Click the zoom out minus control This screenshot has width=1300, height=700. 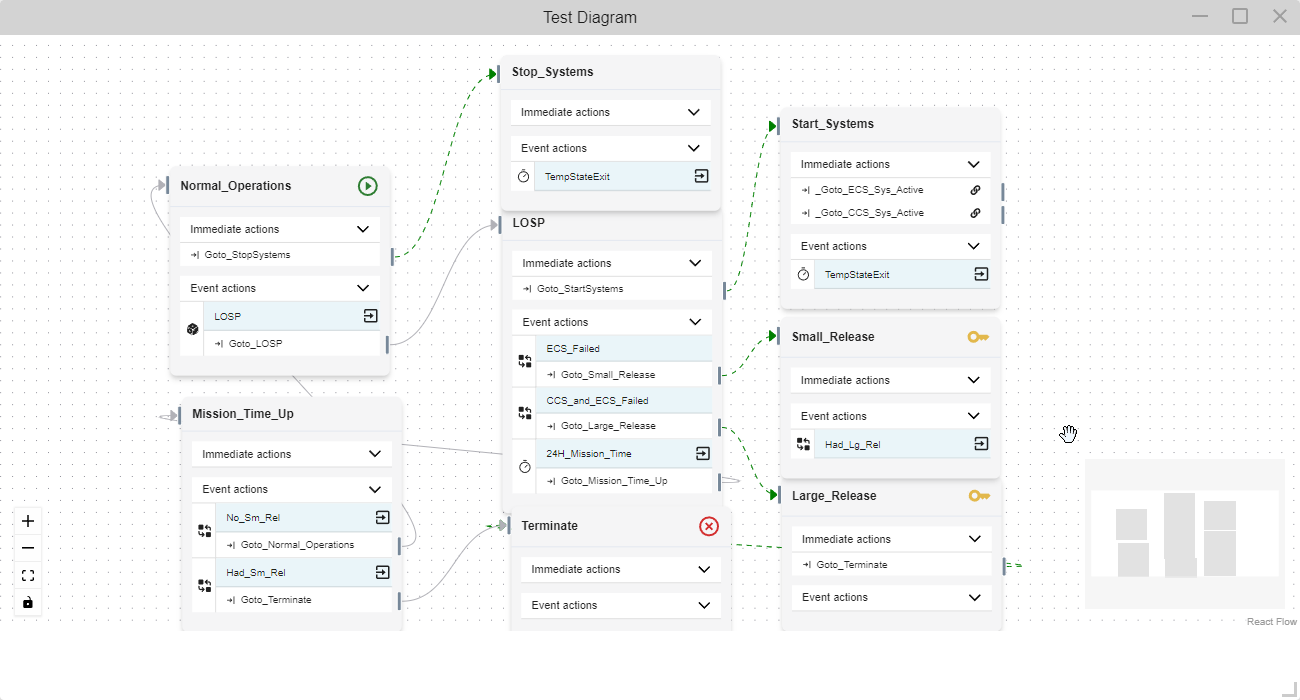click(28, 548)
